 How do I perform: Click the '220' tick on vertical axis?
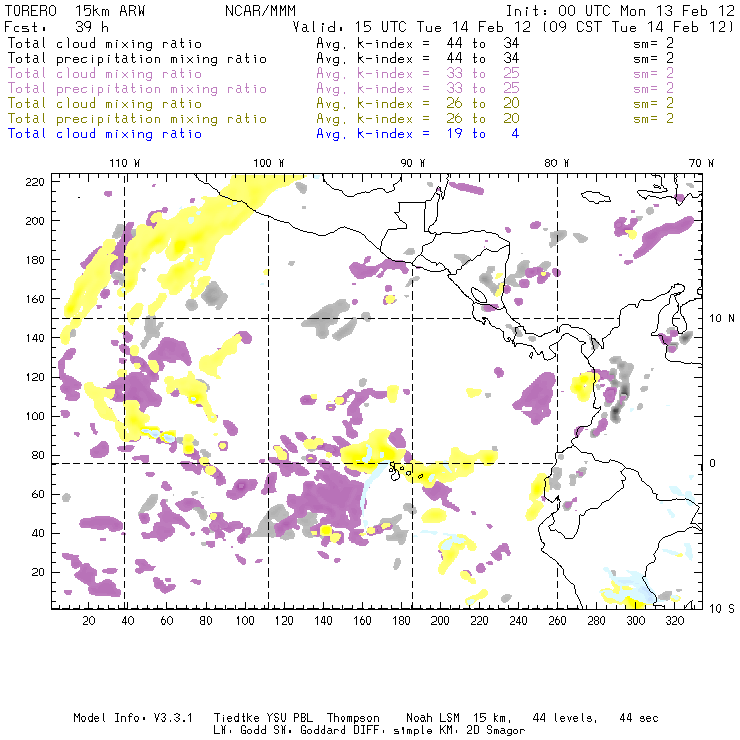point(35,182)
